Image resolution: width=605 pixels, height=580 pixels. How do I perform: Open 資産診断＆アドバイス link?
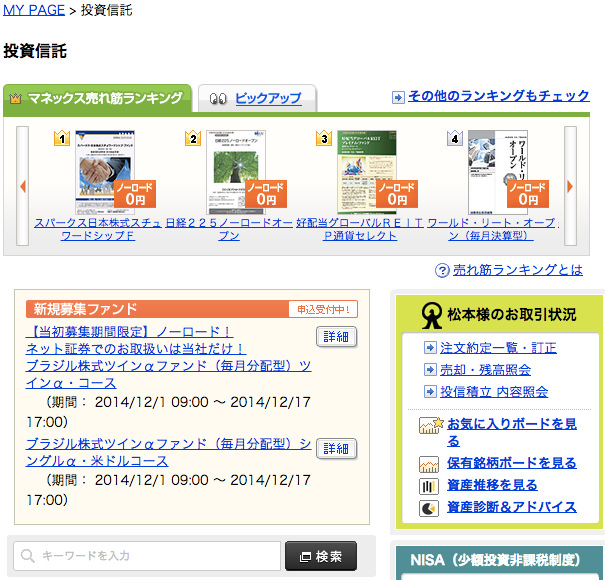tap(512, 507)
